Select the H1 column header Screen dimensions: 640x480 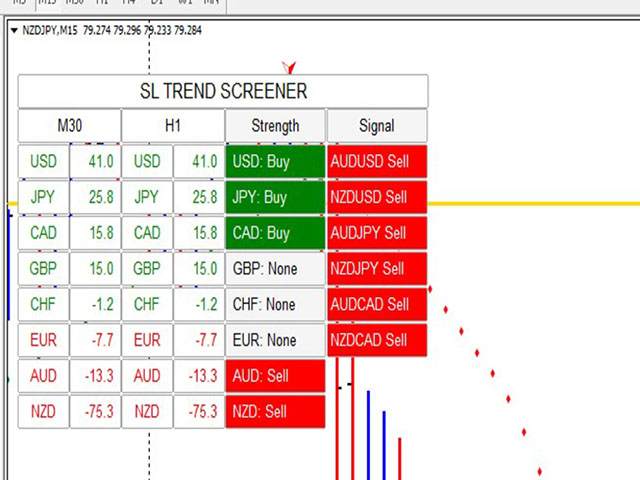pos(173,126)
